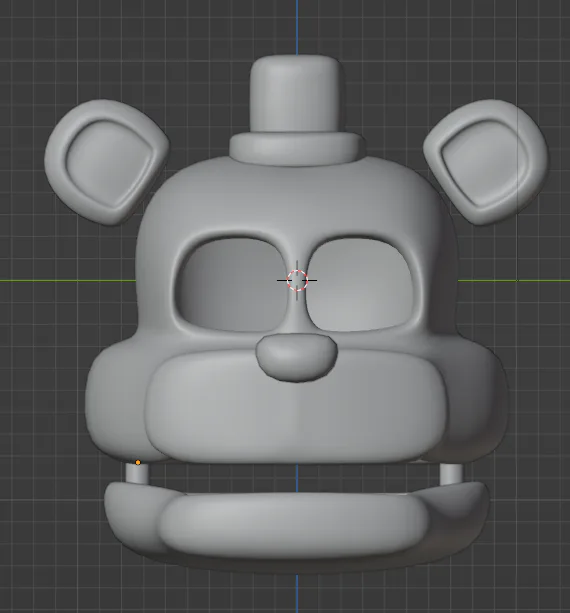Screen dimensions: 570x613
Task: Click the orange object origin dot
Action: click(x=138, y=462)
